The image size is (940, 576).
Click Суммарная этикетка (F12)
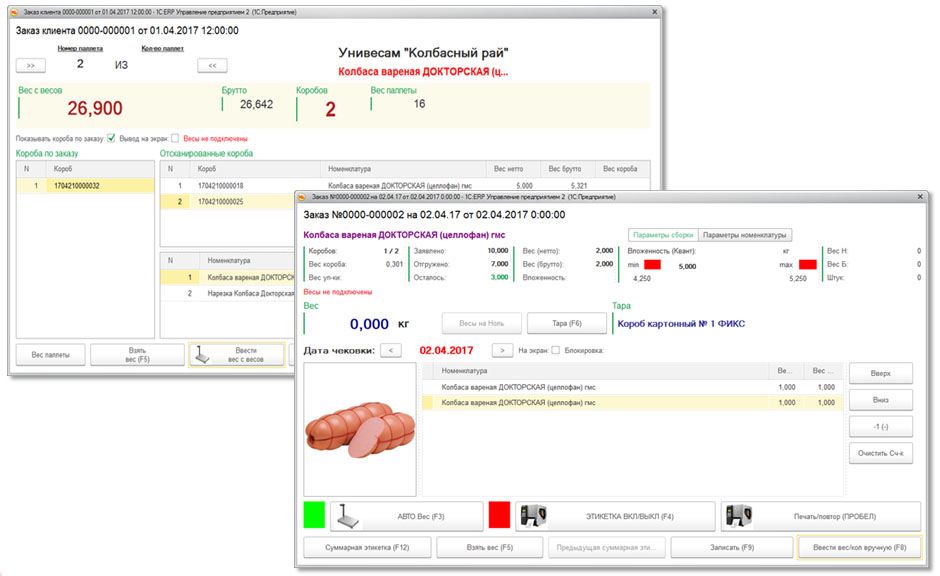(x=367, y=547)
